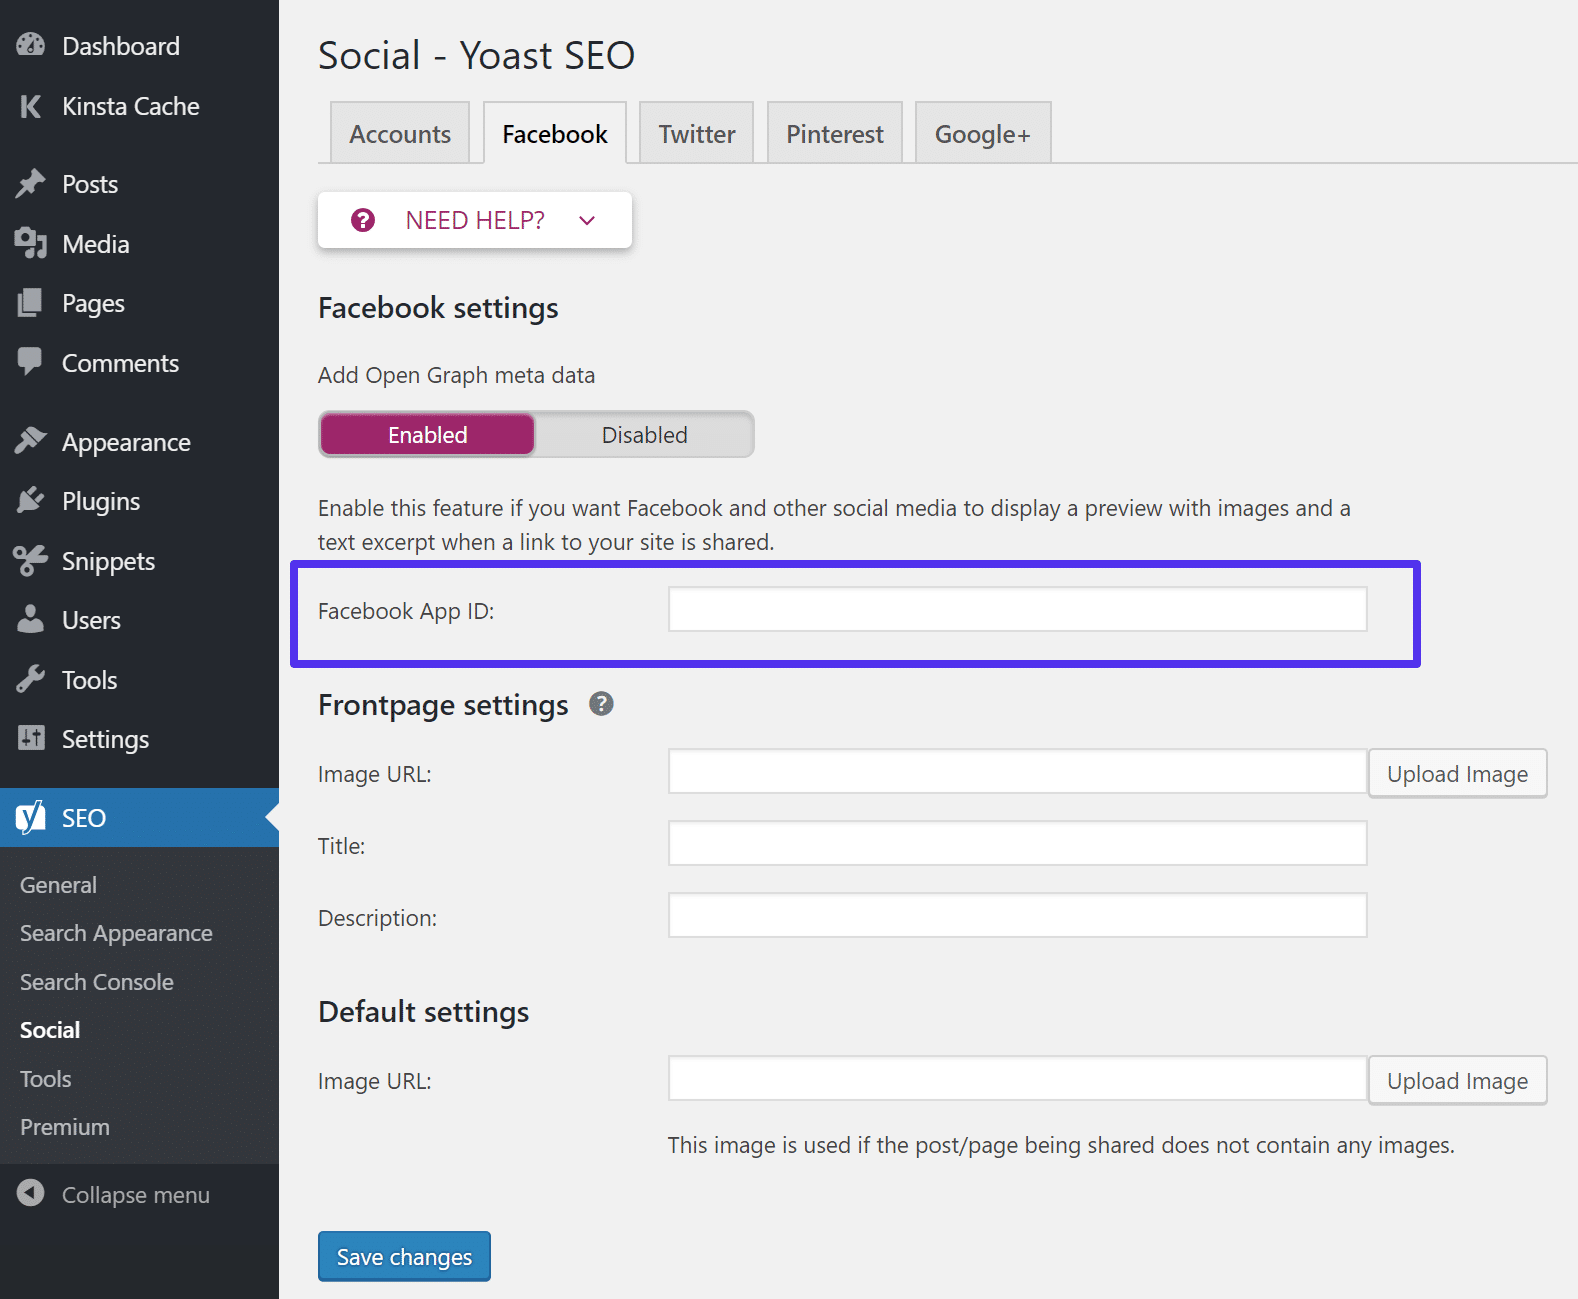This screenshot has height=1299, width=1578.
Task: Click the Kinsta Cache K icon
Action: click(31, 106)
